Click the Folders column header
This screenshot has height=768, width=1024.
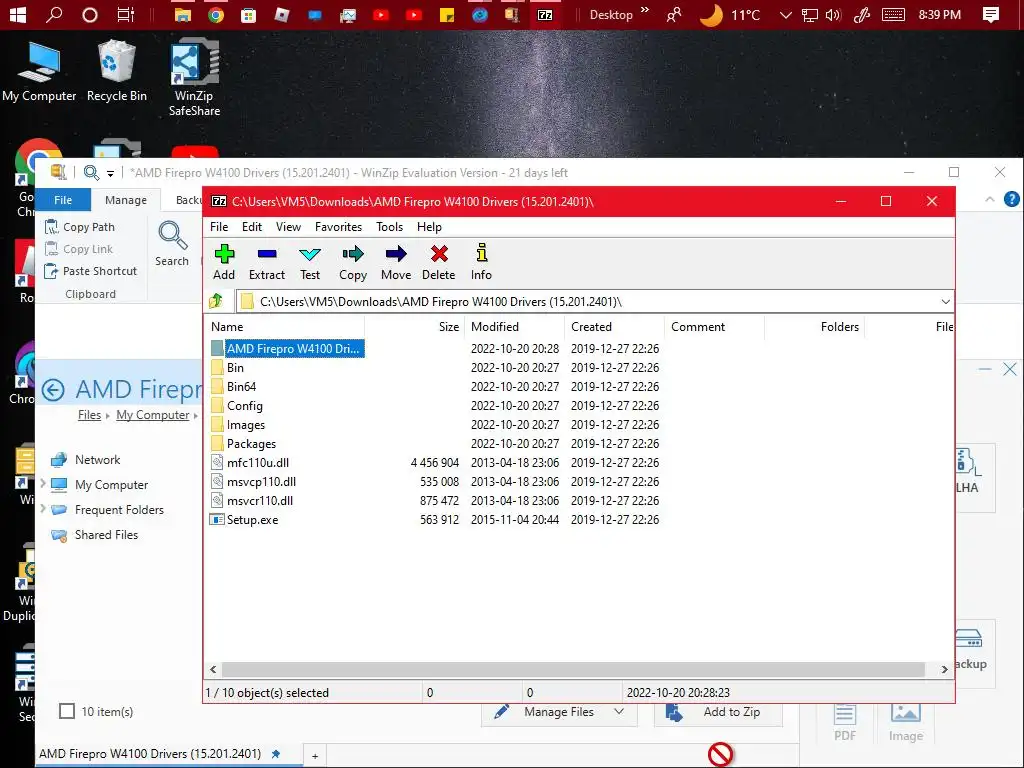click(814, 327)
